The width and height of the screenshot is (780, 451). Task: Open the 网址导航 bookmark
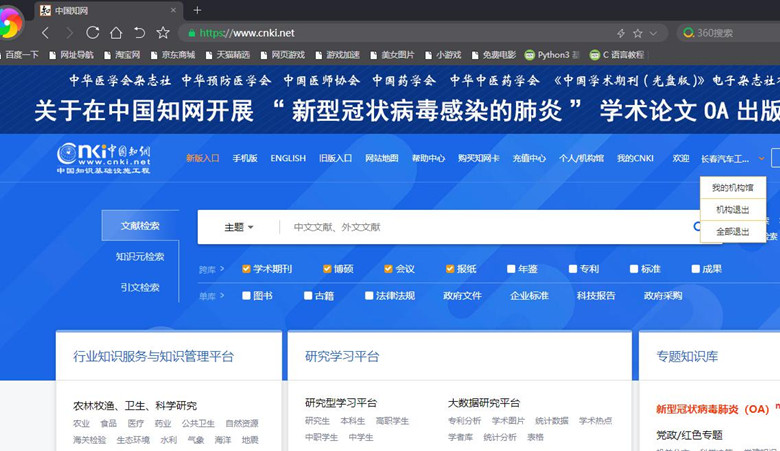72,55
